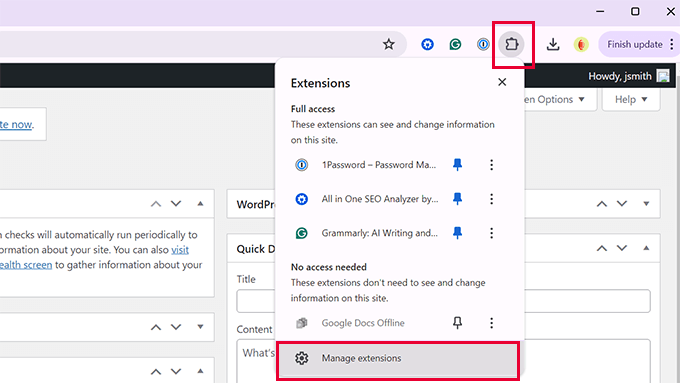This screenshot has height=383, width=680.
Task: Open the Chrome profile avatar
Action: pos(581,44)
